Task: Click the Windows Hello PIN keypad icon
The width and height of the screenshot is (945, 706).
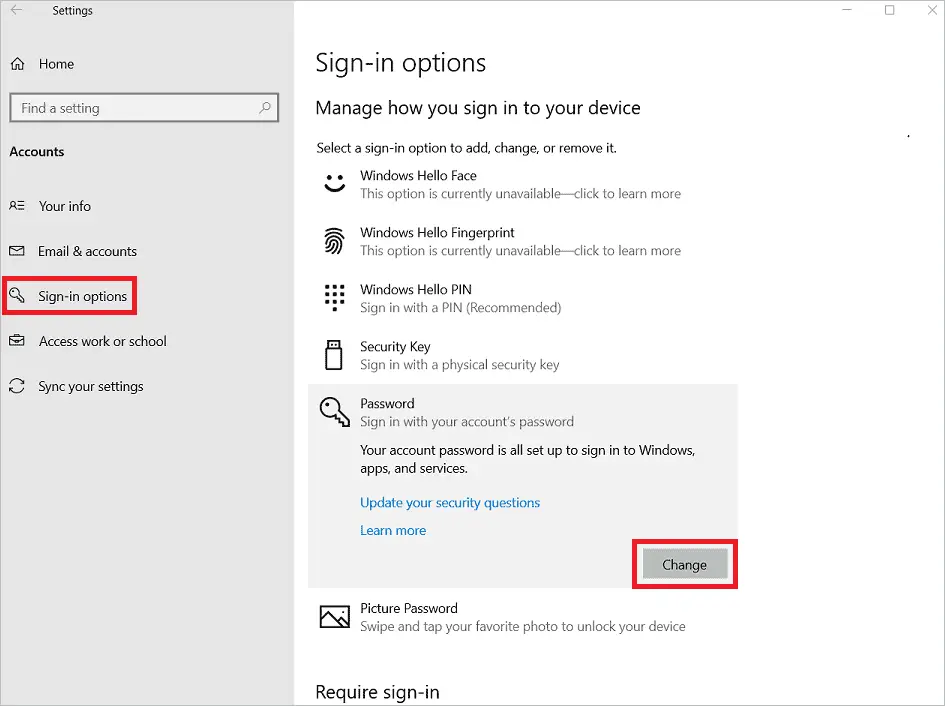Action: click(x=334, y=298)
